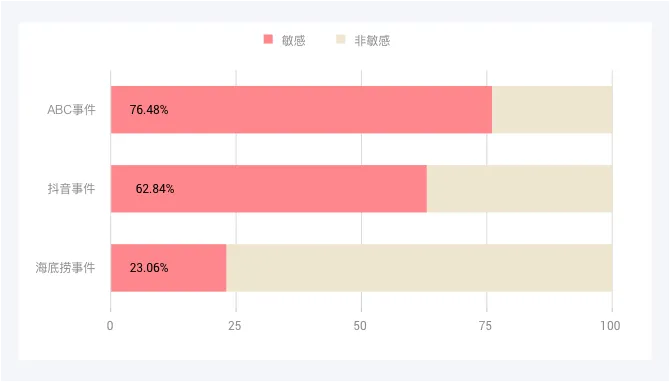Screen dimensions: 670x382
Task: Click the beige 非敏感 legend swatch
Action: click(341, 39)
